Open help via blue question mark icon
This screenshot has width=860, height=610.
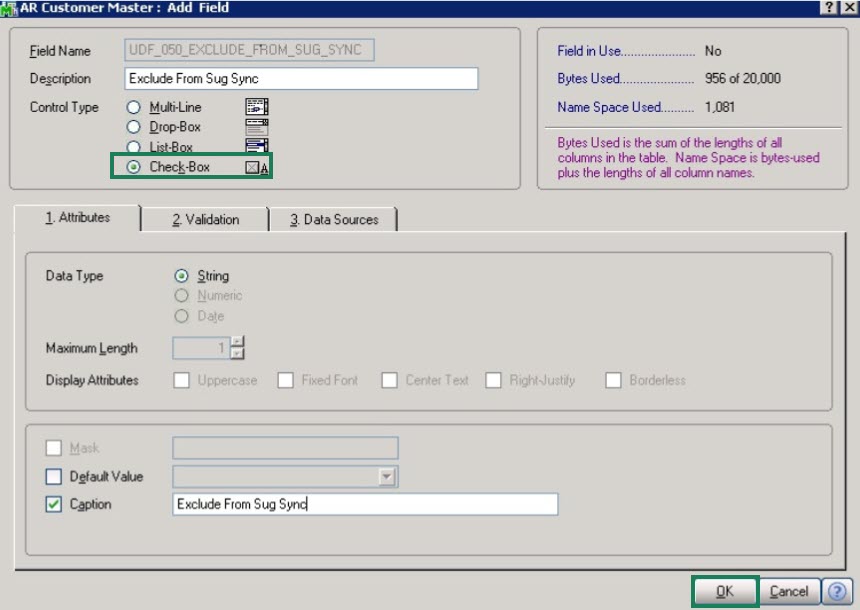point(836,591)
